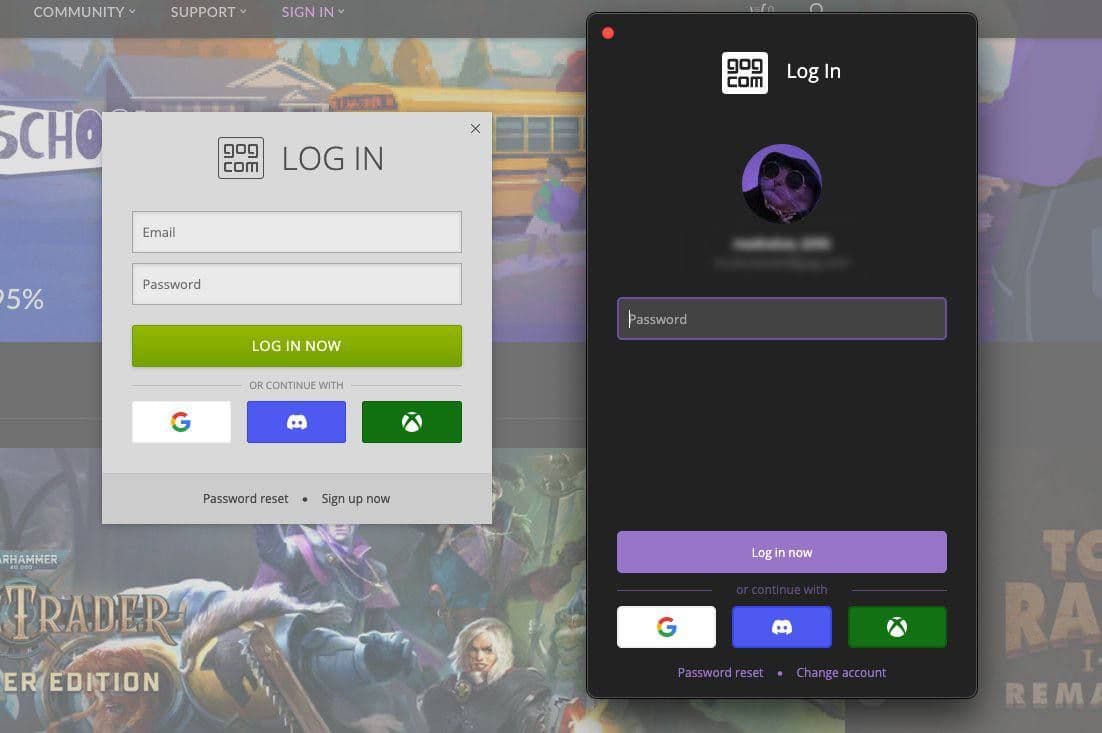Click the GOG.com logo in light dialog
This screenshot has width=1102, height=733.
(240, 158)
